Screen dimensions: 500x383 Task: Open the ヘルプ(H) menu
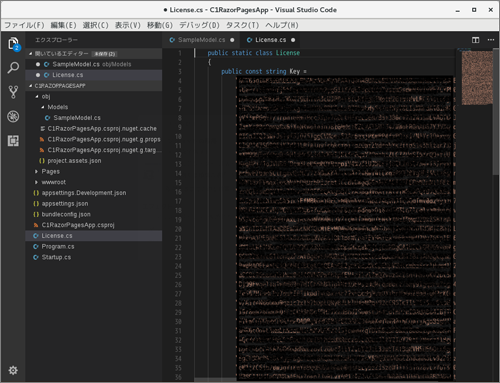[282, 25]
